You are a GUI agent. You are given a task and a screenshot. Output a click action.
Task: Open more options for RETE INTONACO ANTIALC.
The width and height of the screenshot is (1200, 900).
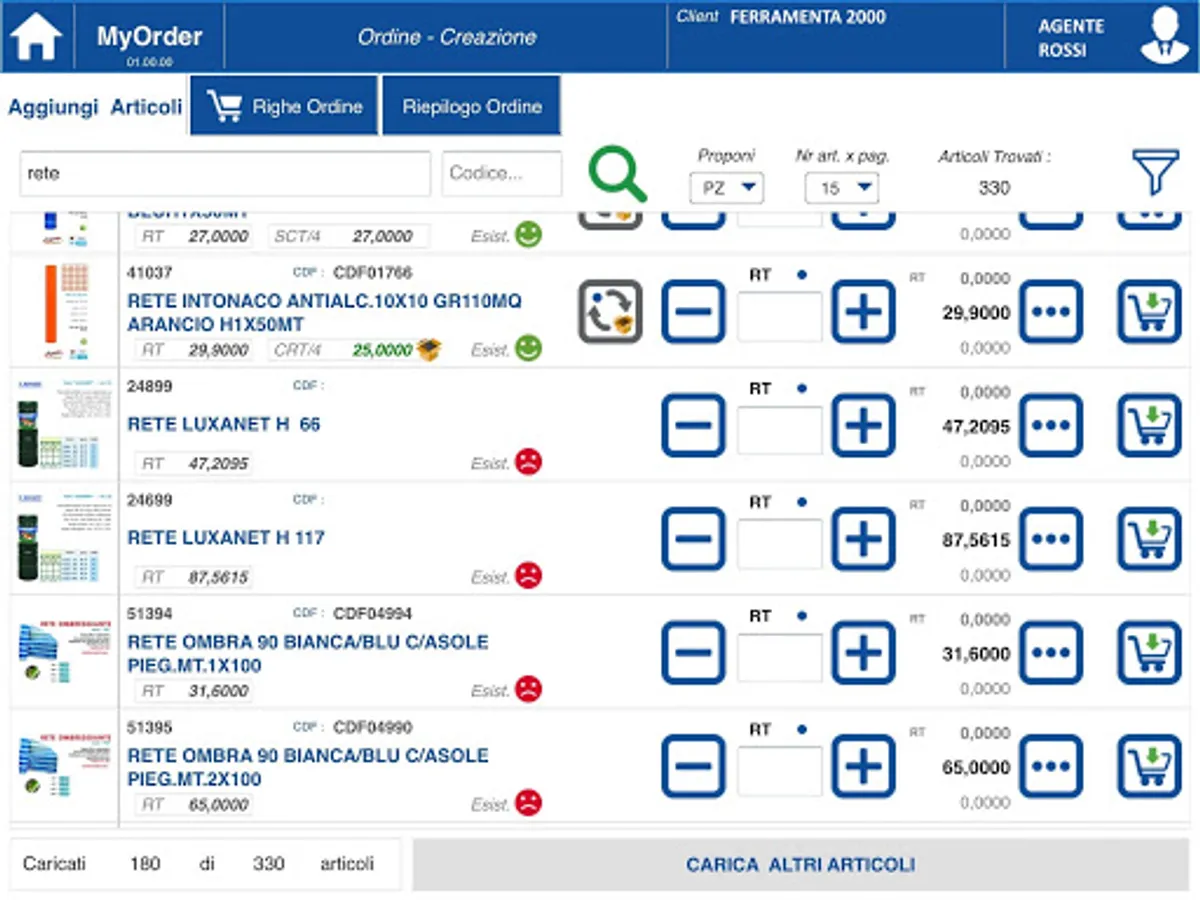(1051, 312)
